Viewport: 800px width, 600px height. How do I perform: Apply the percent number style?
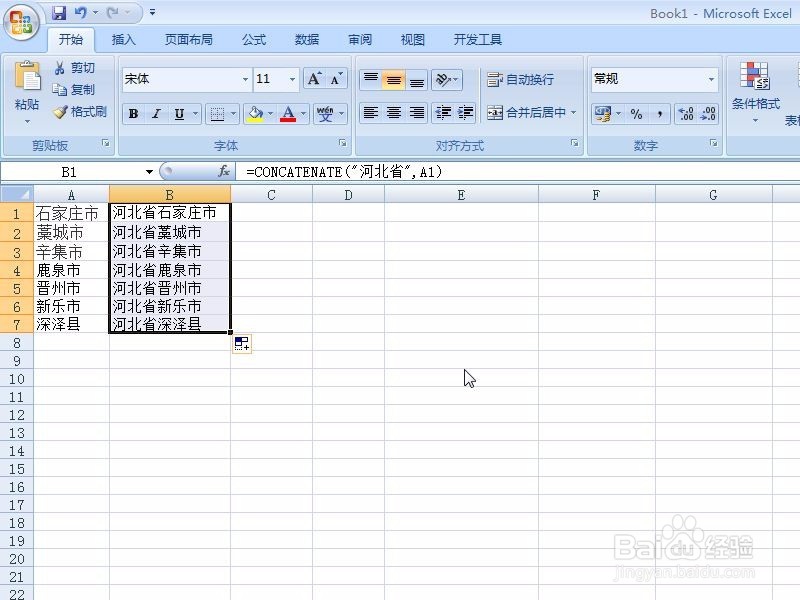635,113
